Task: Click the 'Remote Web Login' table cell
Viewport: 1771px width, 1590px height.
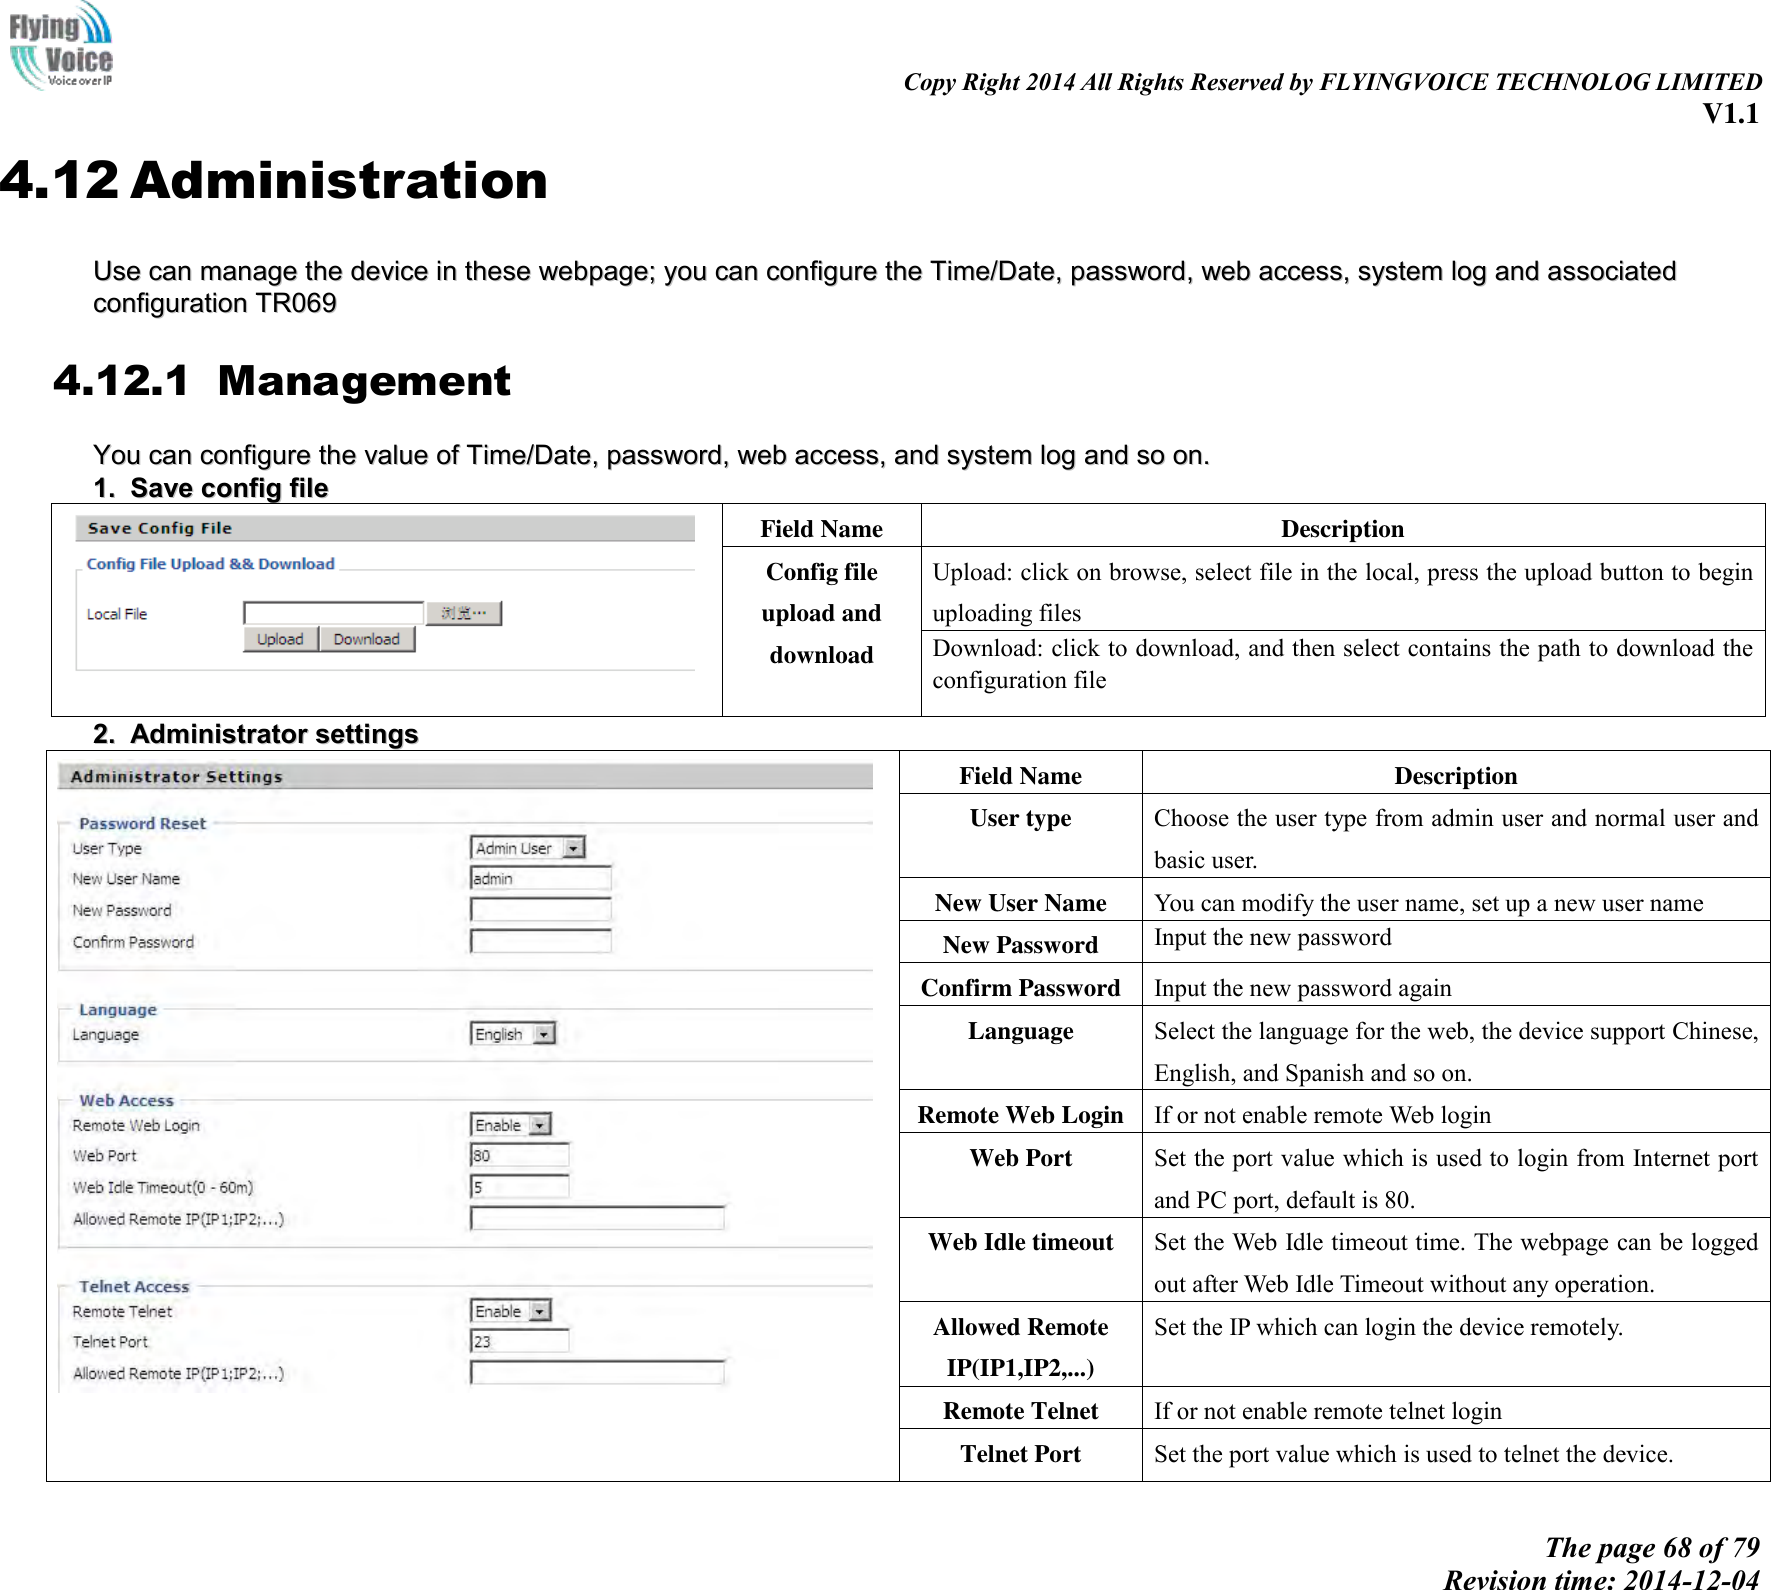Action: point(1020,1111)
